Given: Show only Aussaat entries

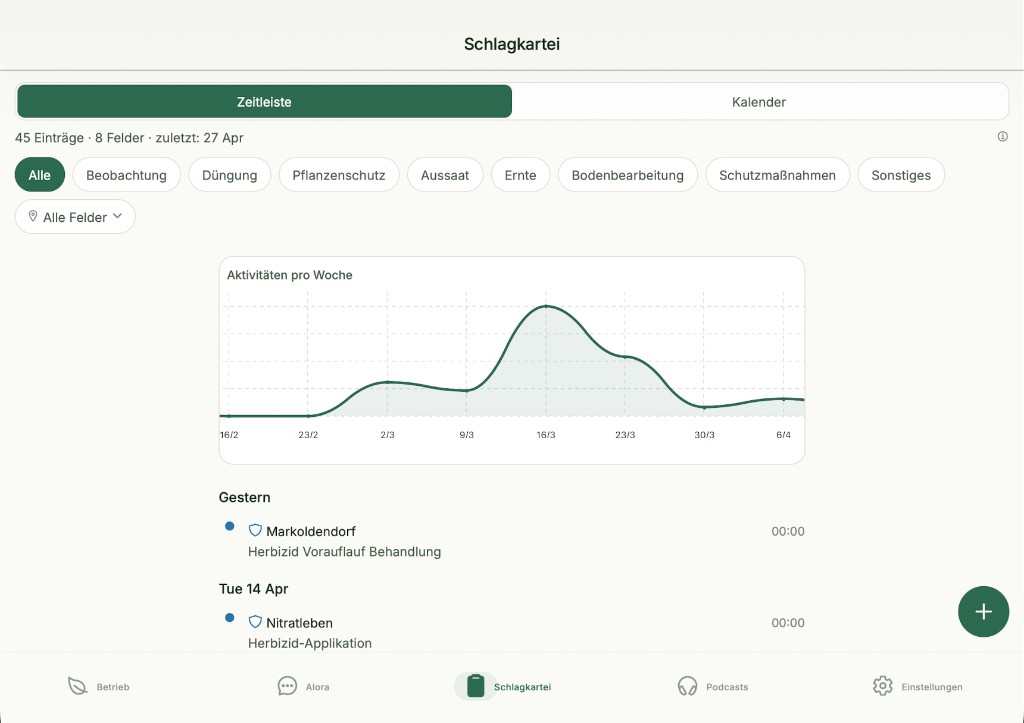Looking at the screenshot, I should pyautogui.click(x=445, y=175).
